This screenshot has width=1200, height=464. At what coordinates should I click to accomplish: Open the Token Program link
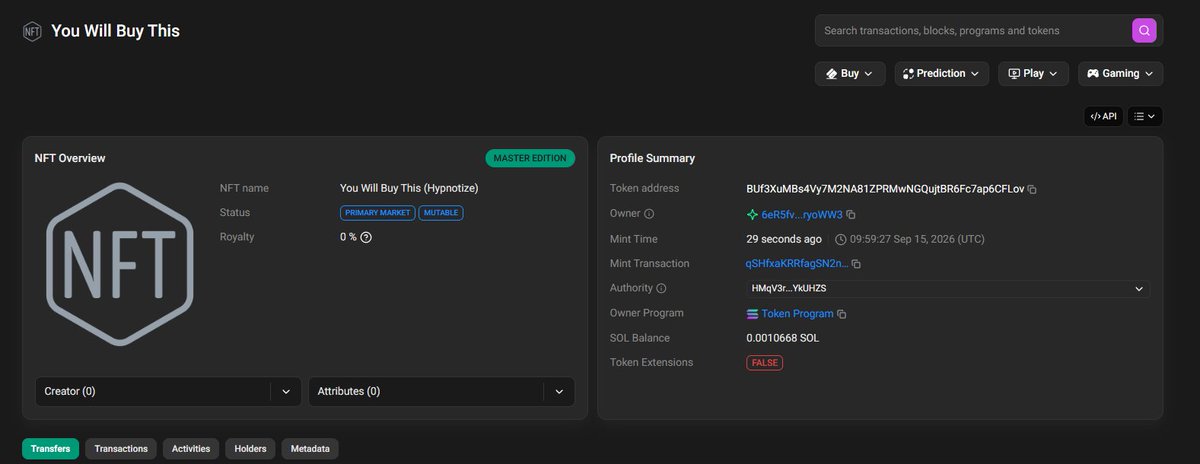(797, 314)
